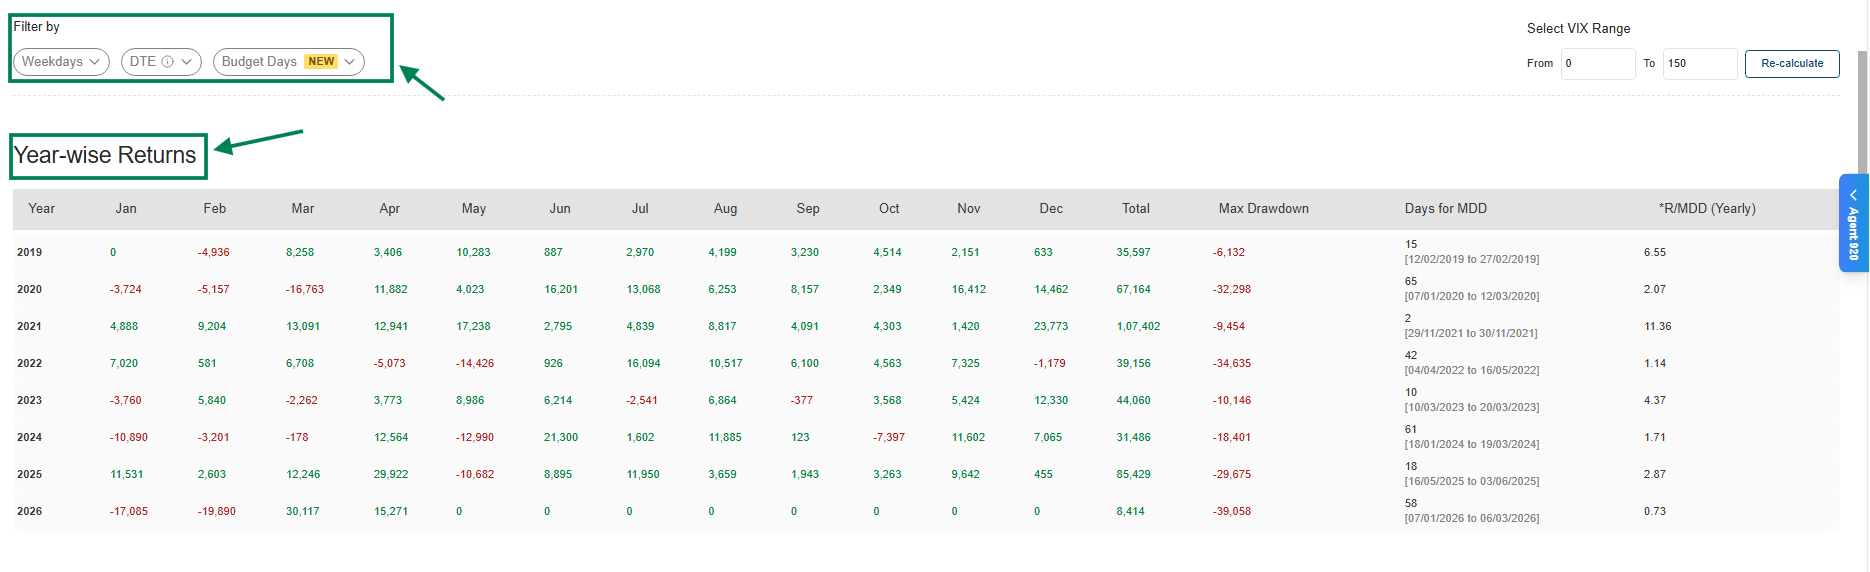Select the Max Drawdown column header
1870x572 pixels.
1263,209
